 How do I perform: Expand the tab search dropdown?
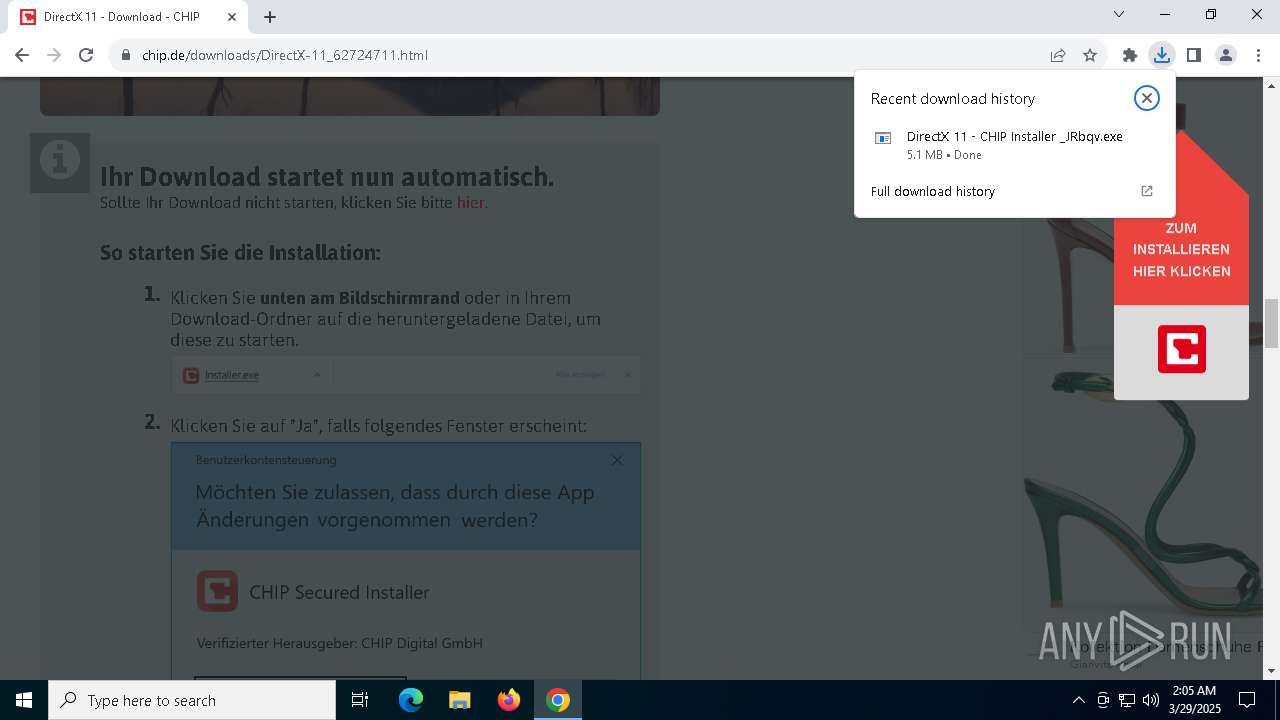(1119, 14)
